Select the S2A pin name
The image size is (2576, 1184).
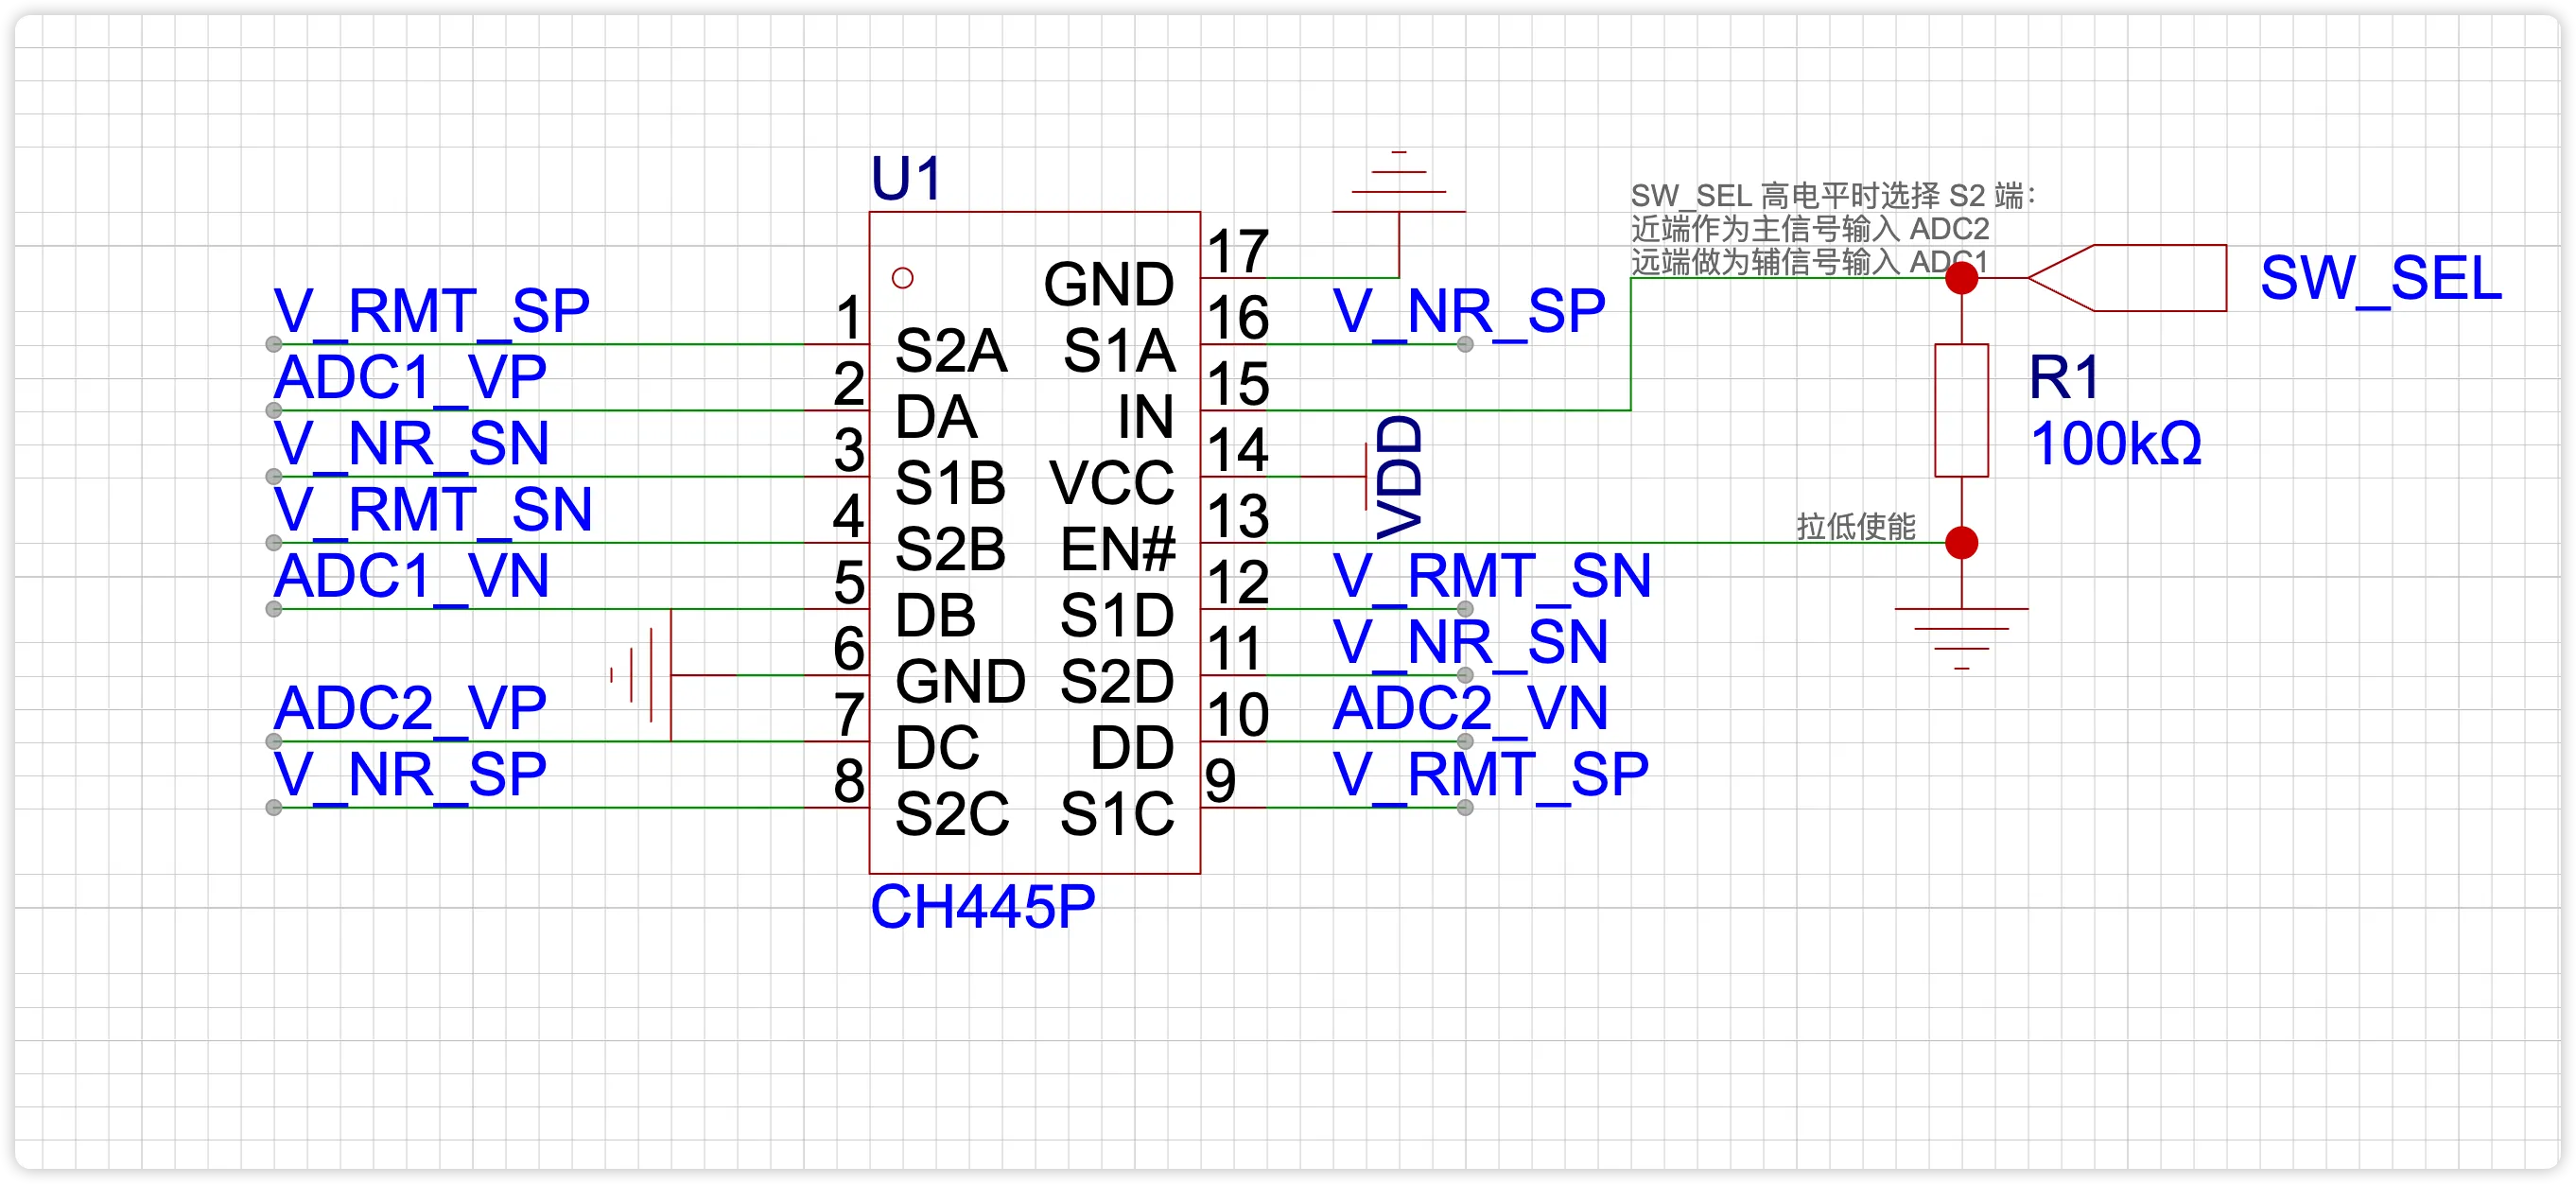click(950, 351)
